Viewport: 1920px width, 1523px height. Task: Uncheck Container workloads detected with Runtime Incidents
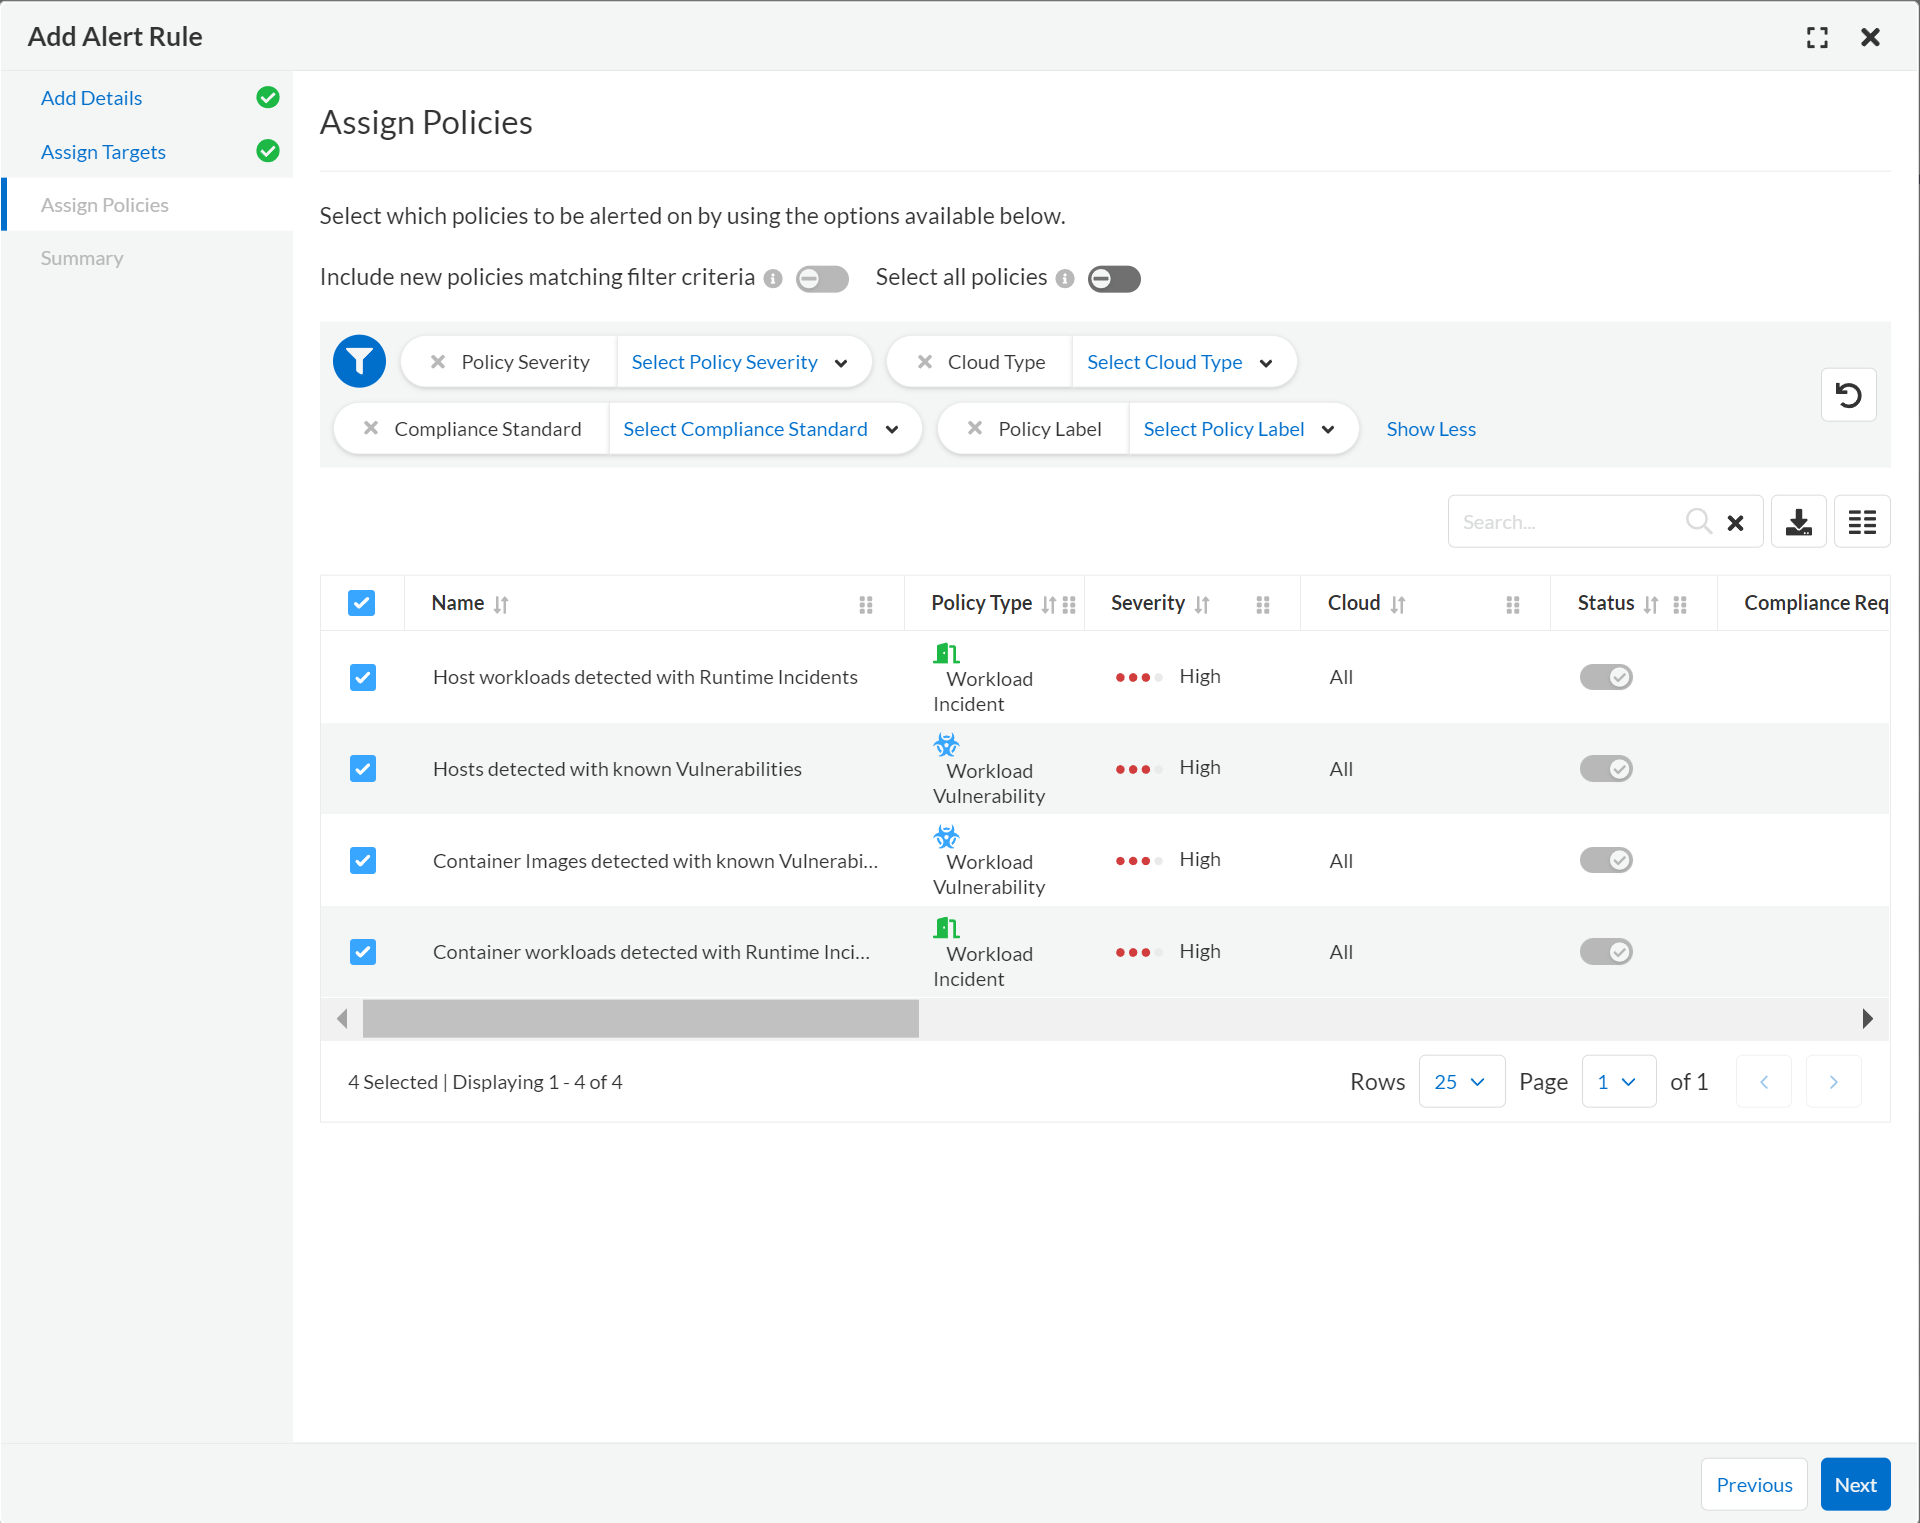363,951
